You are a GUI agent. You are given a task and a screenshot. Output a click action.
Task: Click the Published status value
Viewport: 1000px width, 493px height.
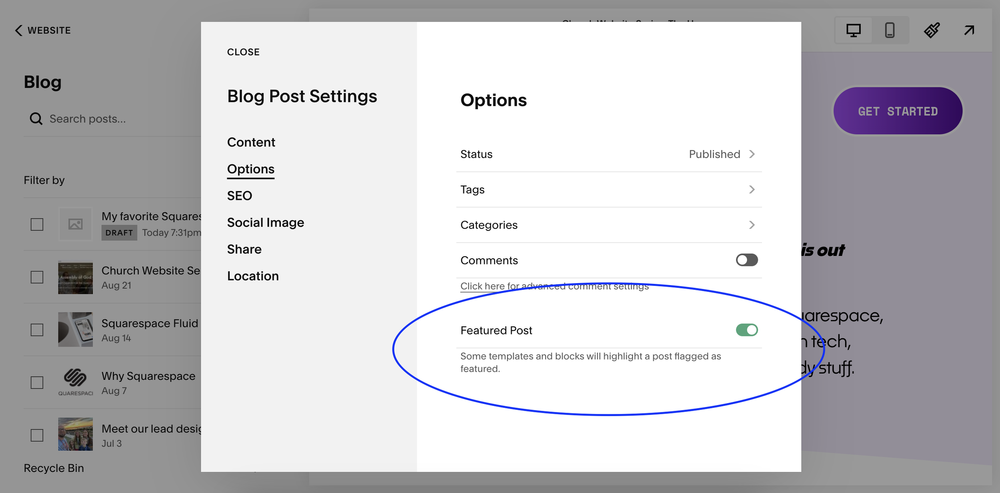pos(714,154)
